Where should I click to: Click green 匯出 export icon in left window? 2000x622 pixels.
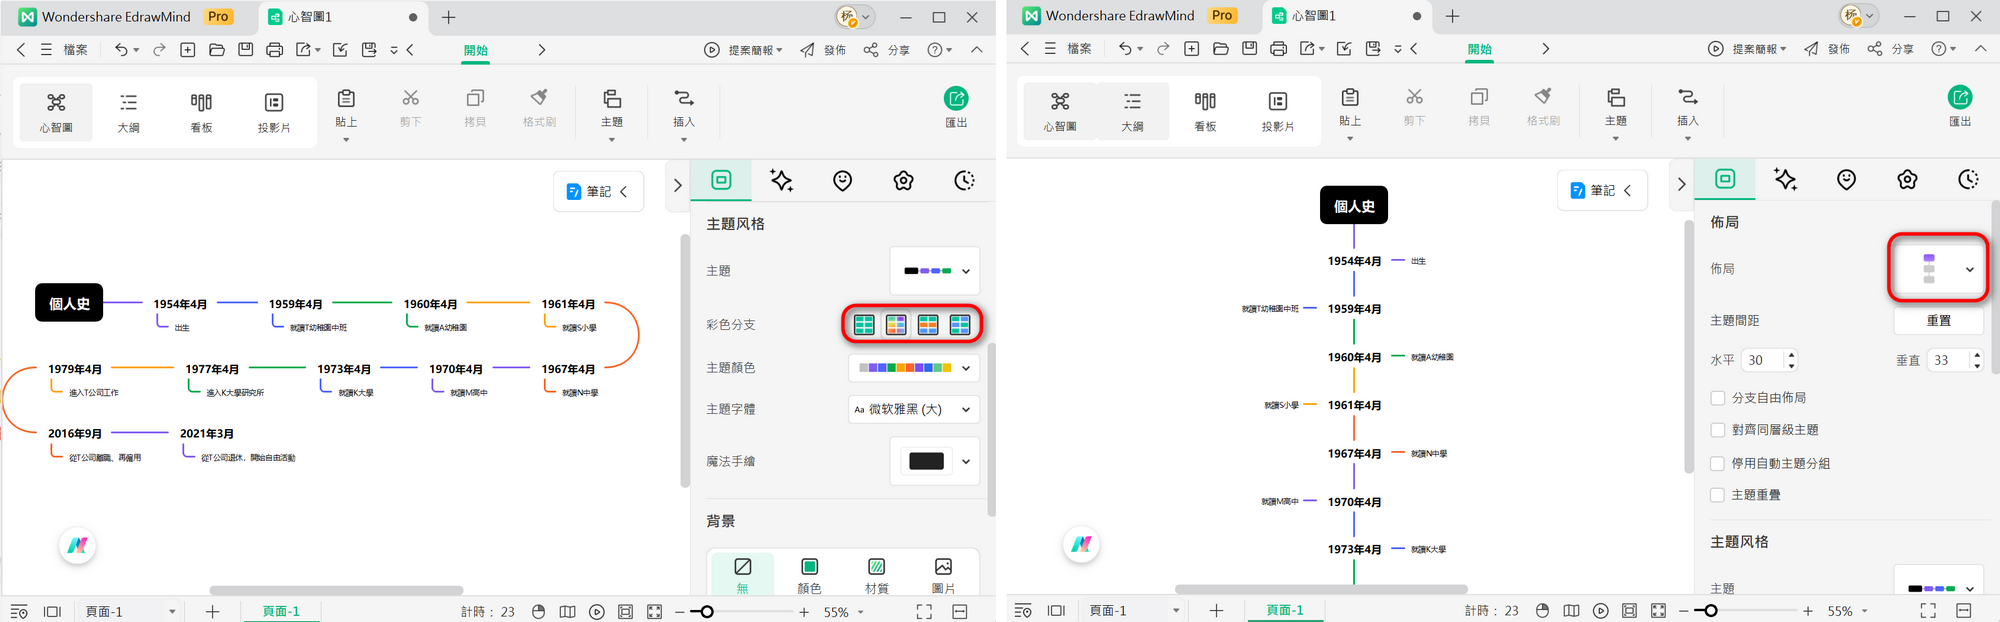pyautogui.click(x=956, y=98)
